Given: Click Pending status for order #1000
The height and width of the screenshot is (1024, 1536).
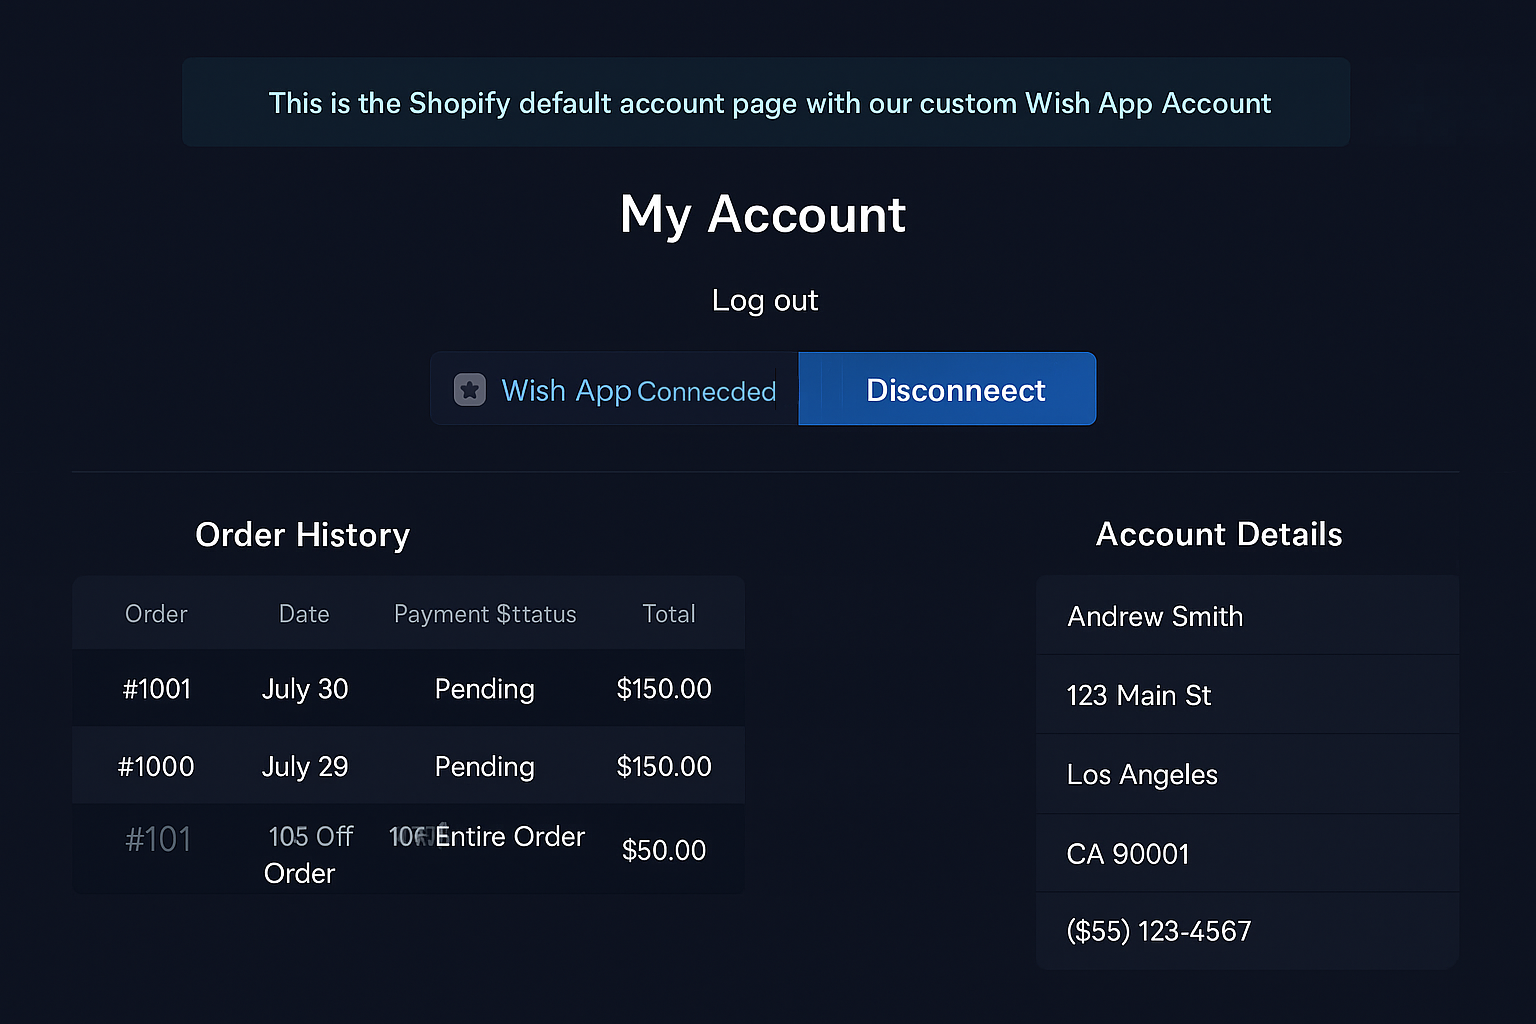Looking at the screenshot, I should [485, 767].
